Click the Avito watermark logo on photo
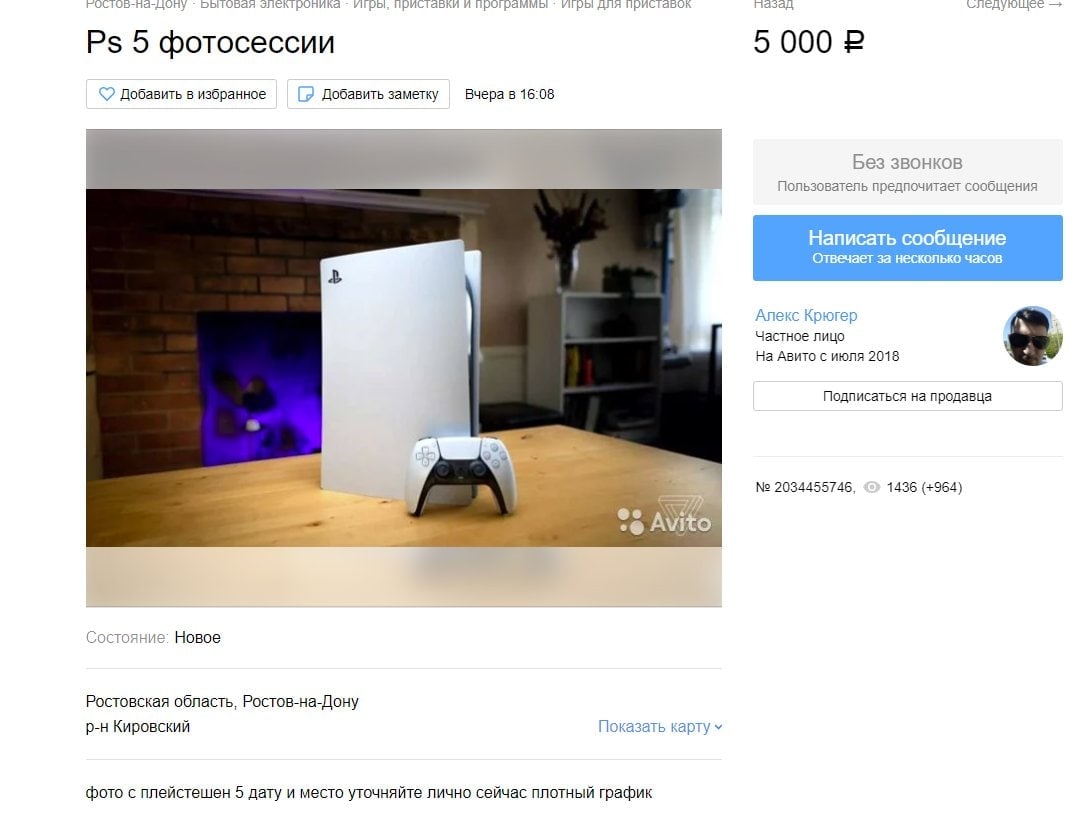1083x816 pixels. tap(664, 516)
